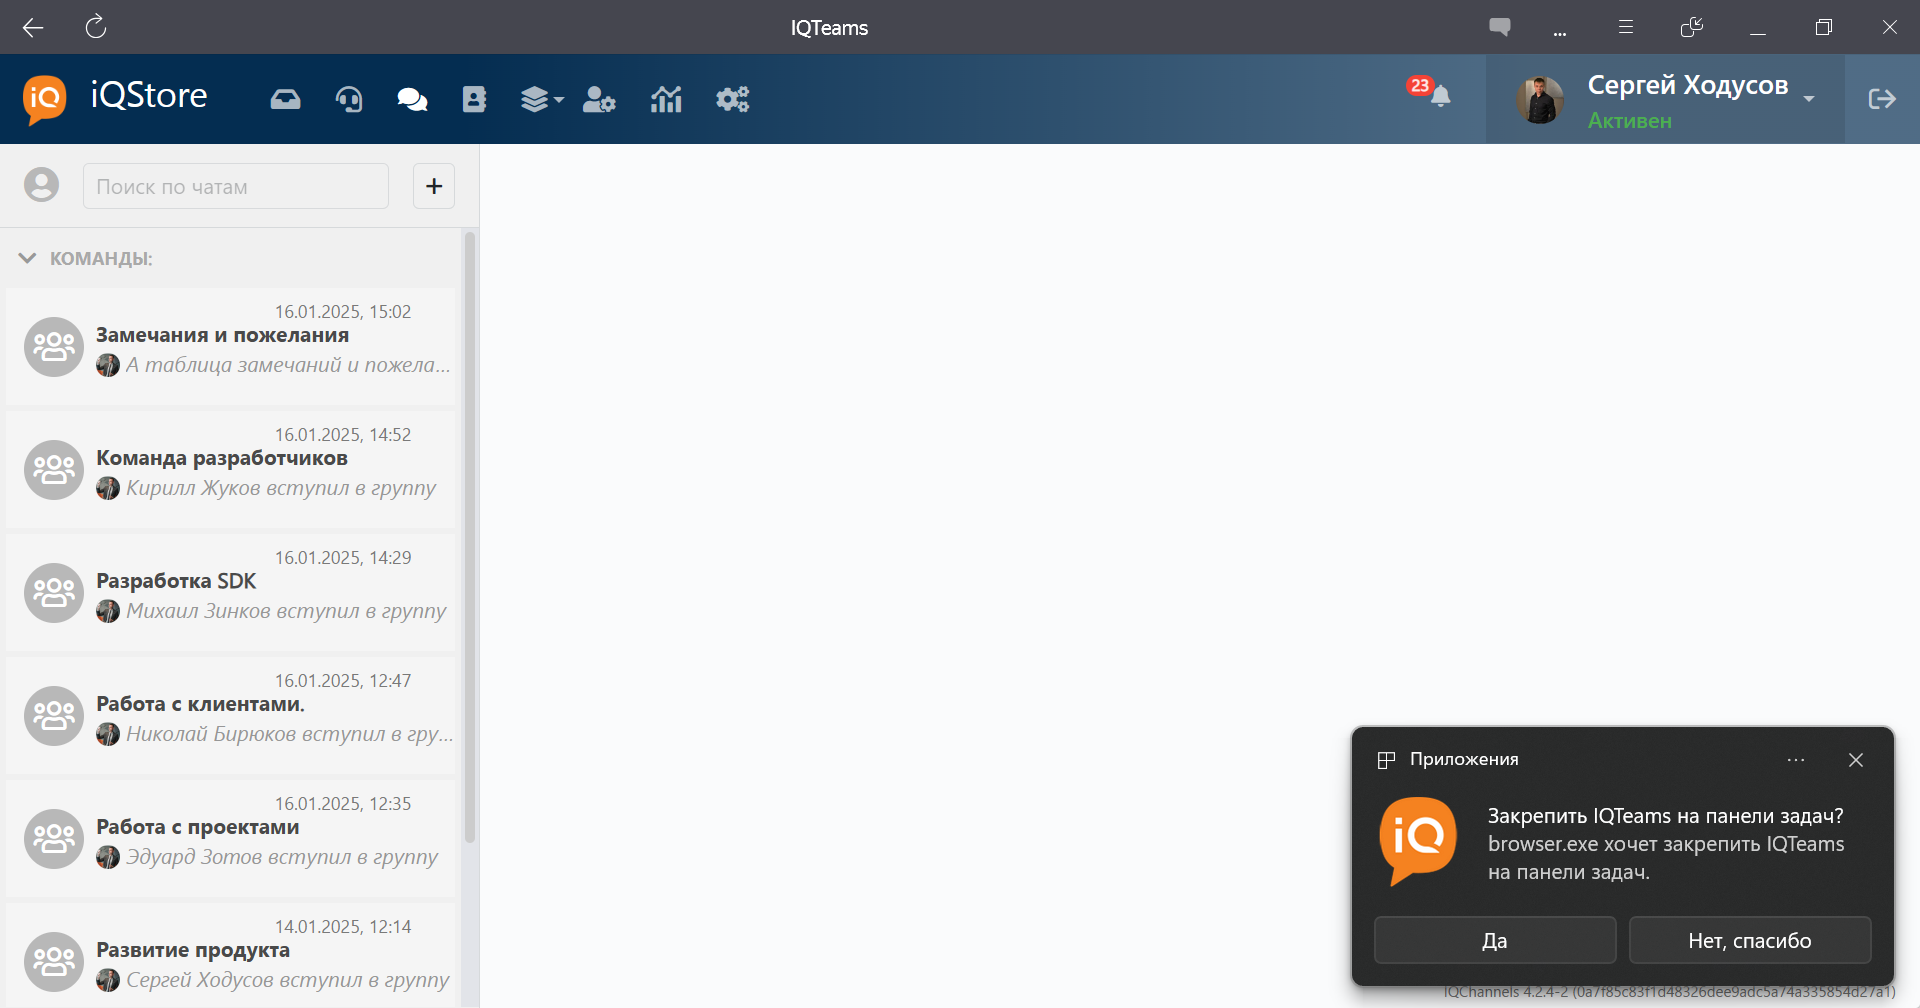Go back using the title bar arrow
1920x1008 pixels.
(x=33, y=27)
